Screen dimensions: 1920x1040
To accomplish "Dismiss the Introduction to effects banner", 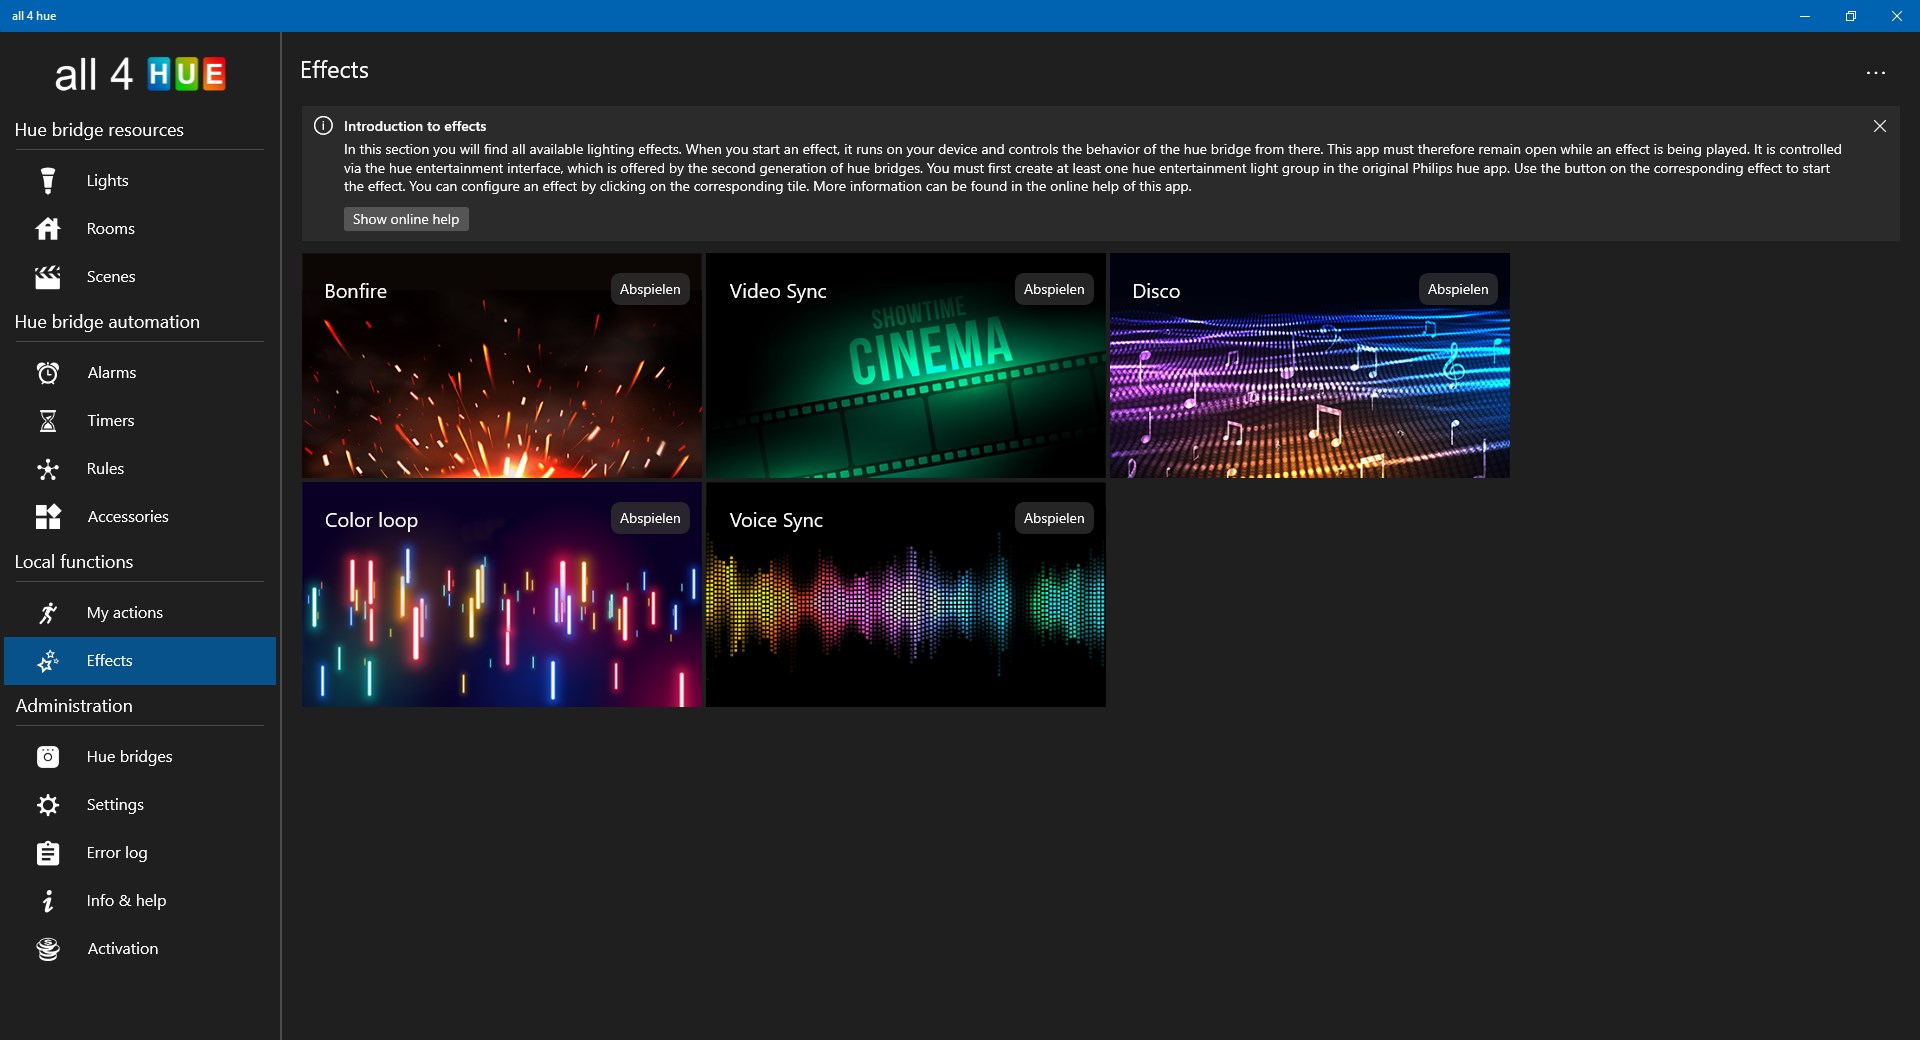I will tap(1879, 126).
